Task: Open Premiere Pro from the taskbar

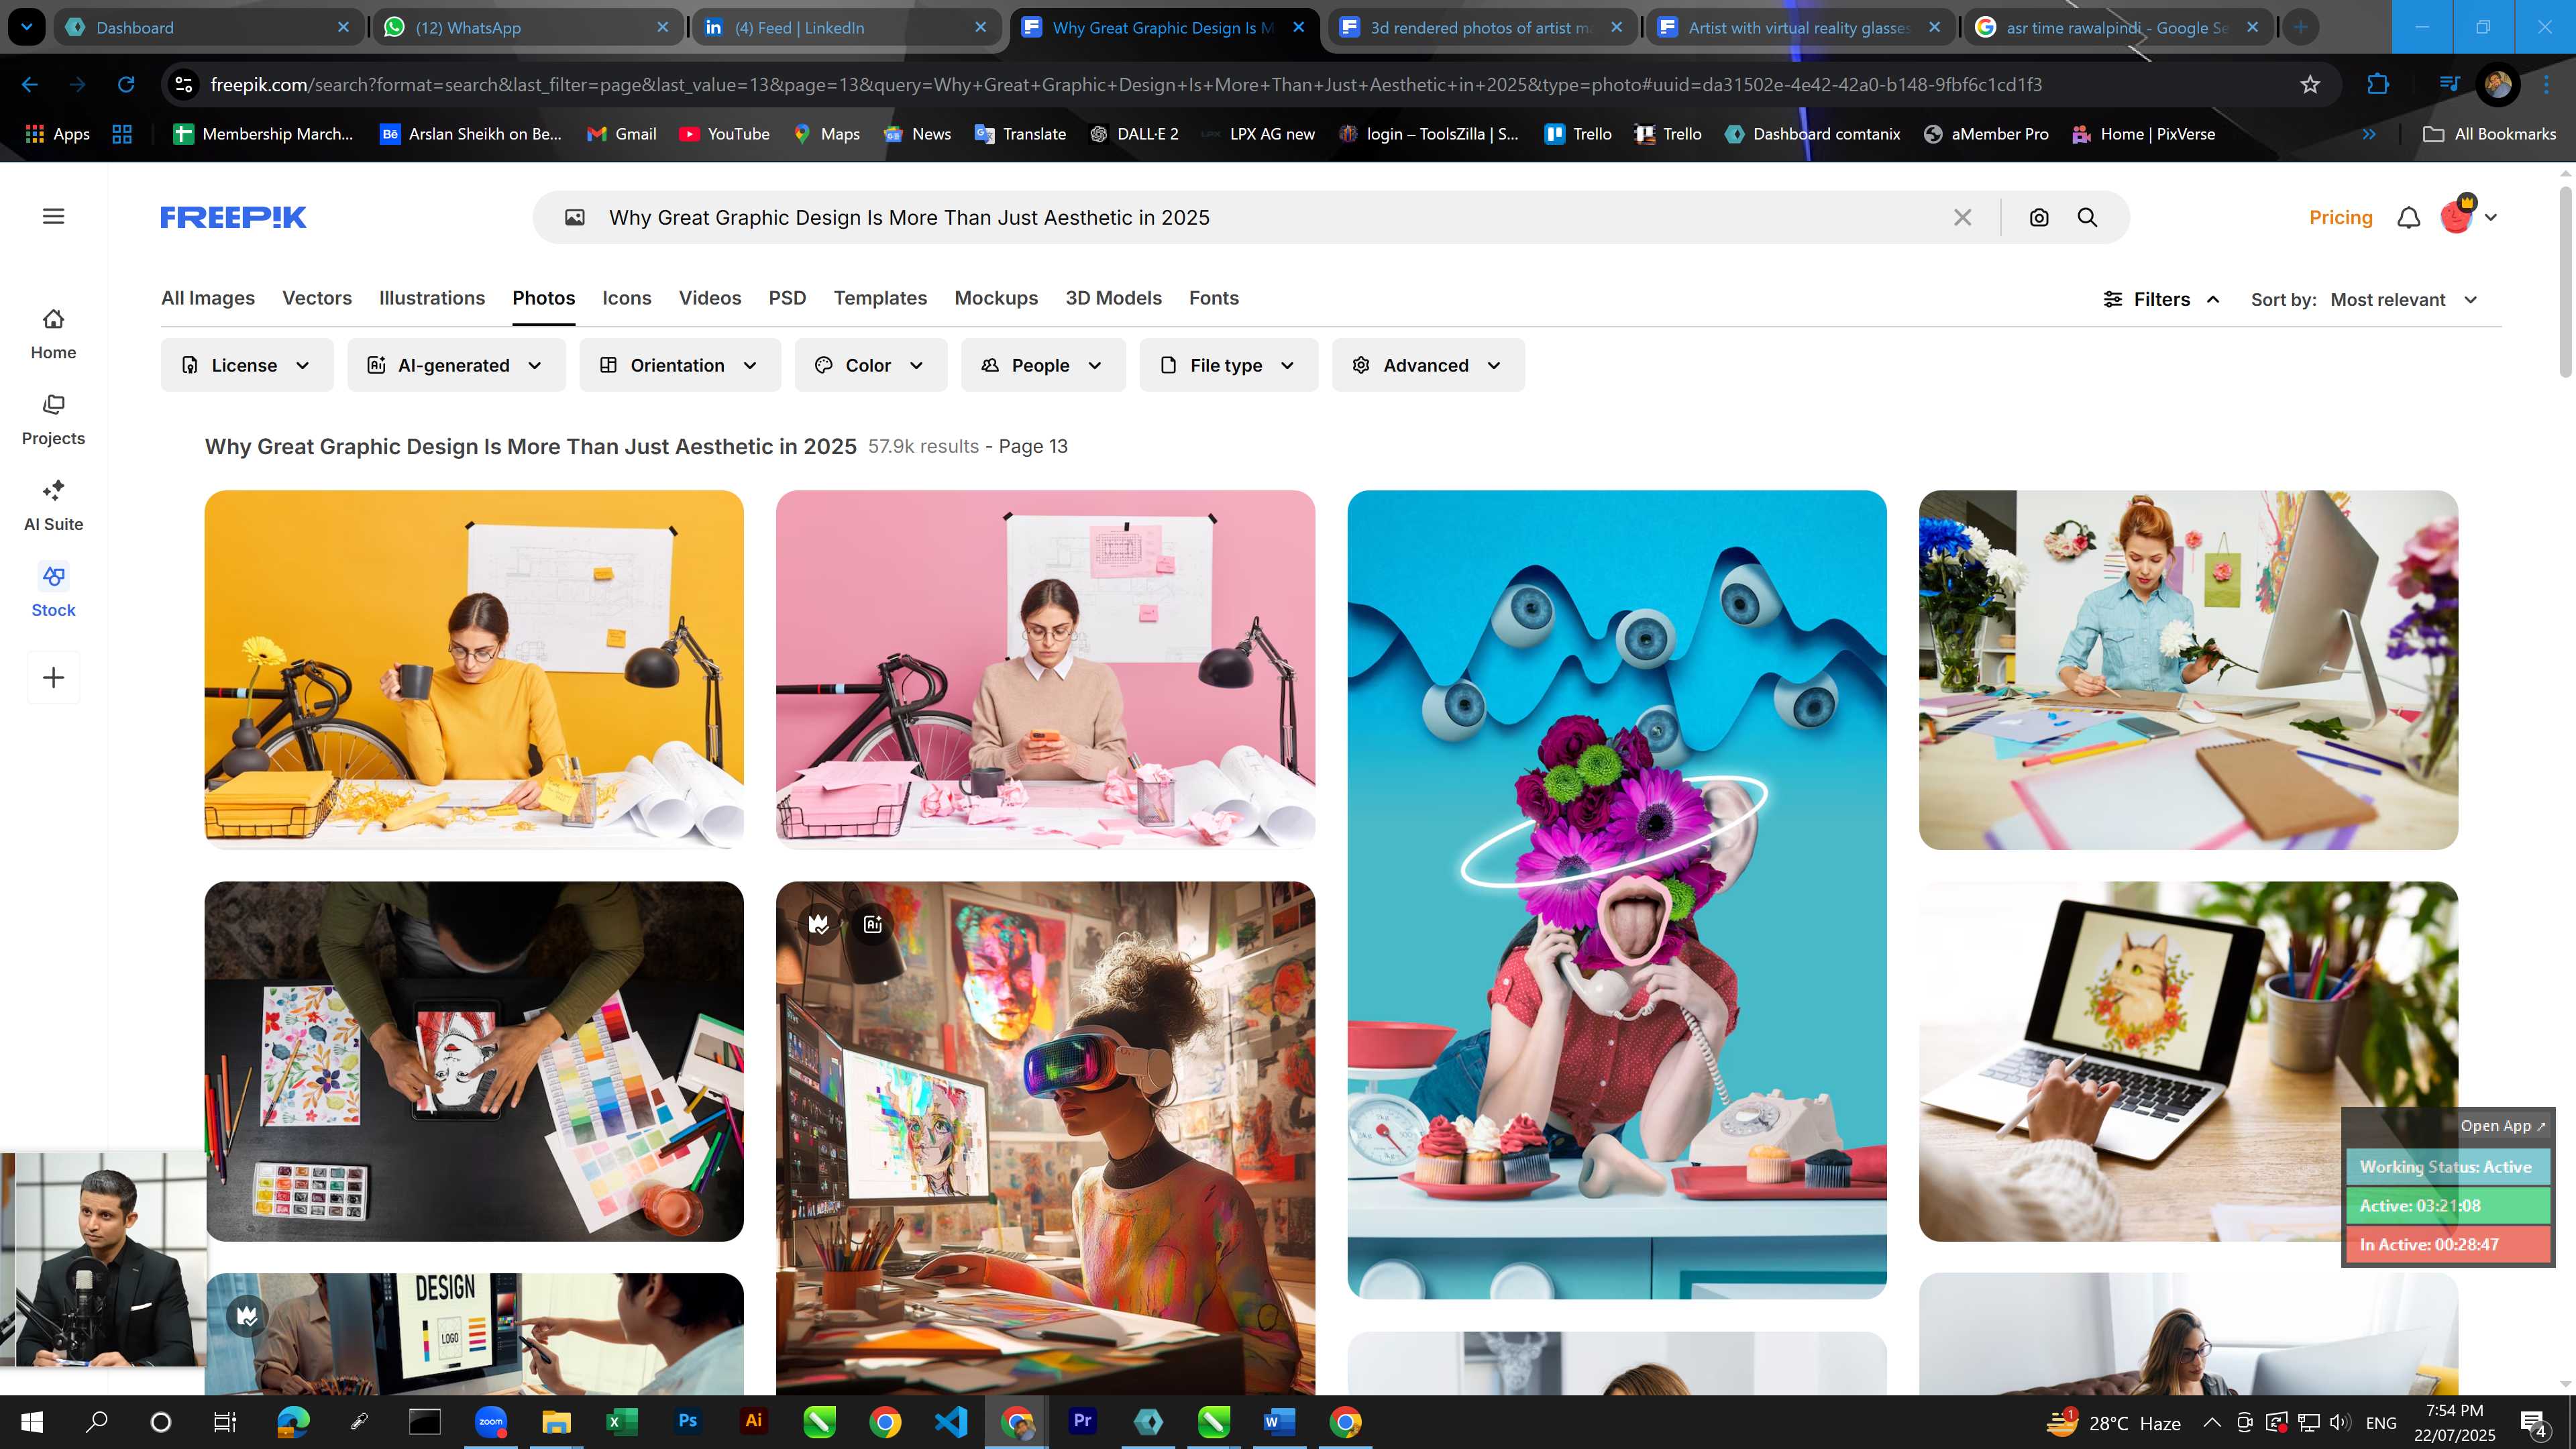Action: (1082, 1421)
